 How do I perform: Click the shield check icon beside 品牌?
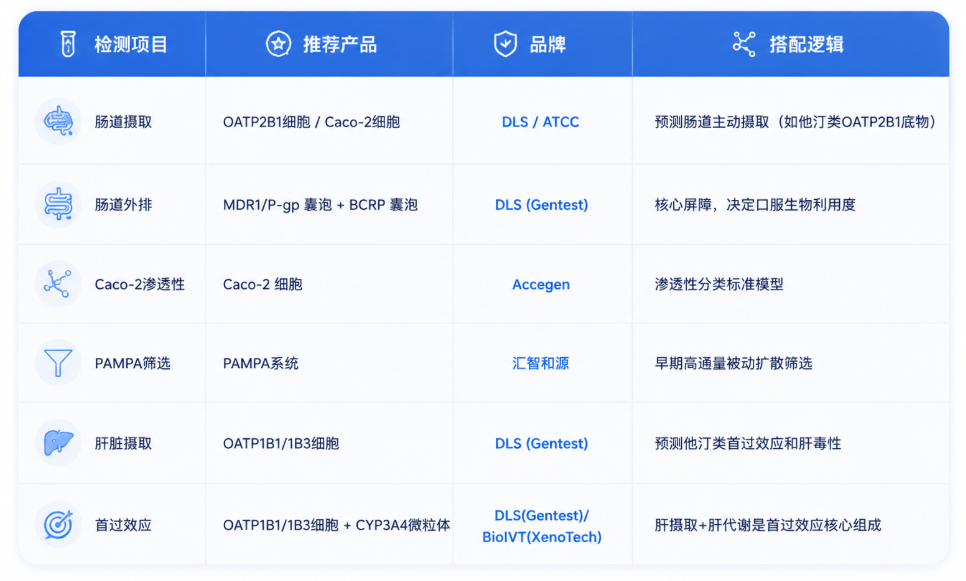(505, 44)
